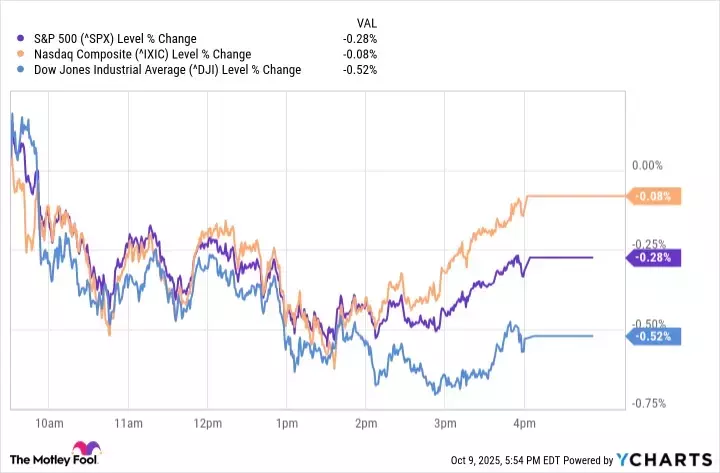This screenshot has width=720, height=473.
Task: Click the orange -0.08% end-of-line tag
Action: 654,196
